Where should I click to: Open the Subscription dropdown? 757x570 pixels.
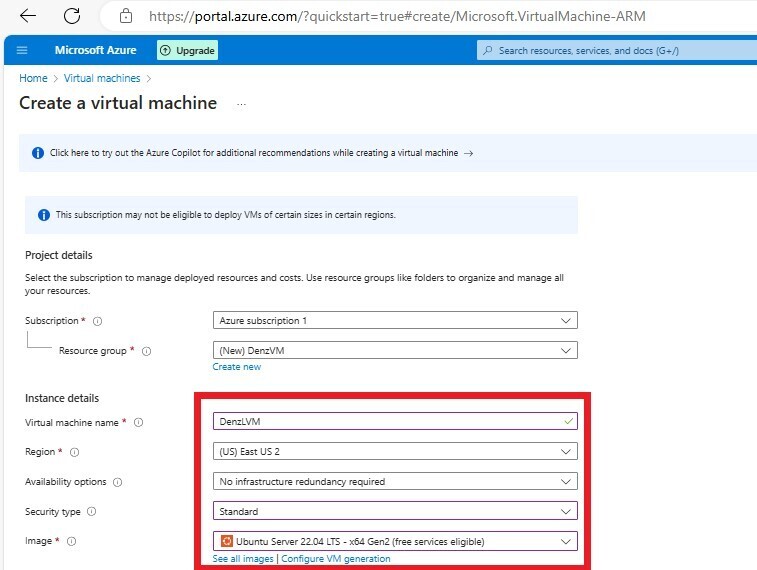[395, 320]
